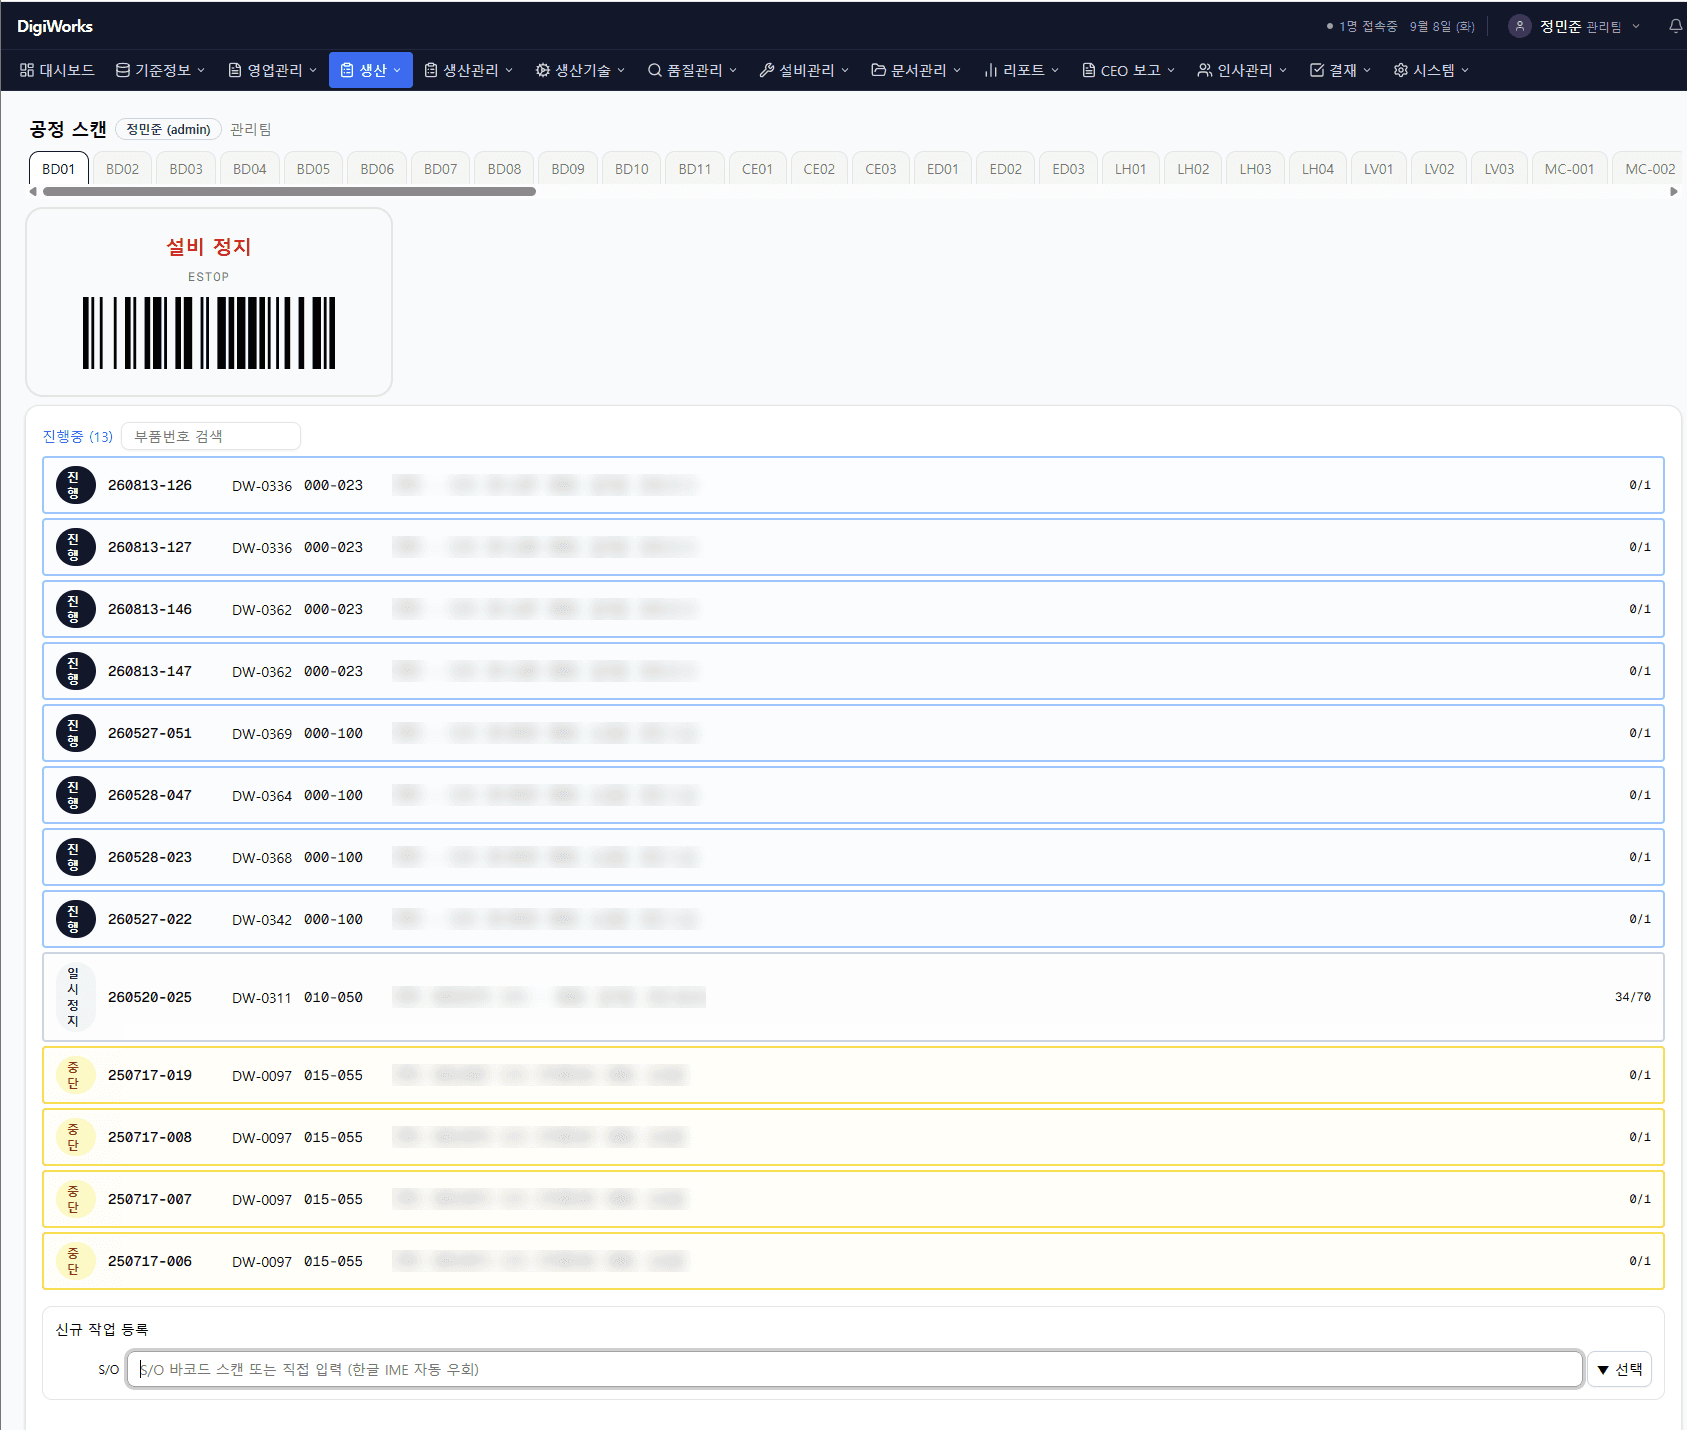Click the dashboard grid icon
This screenshot has width=1687, height=1430.
(x=27, y=70)
